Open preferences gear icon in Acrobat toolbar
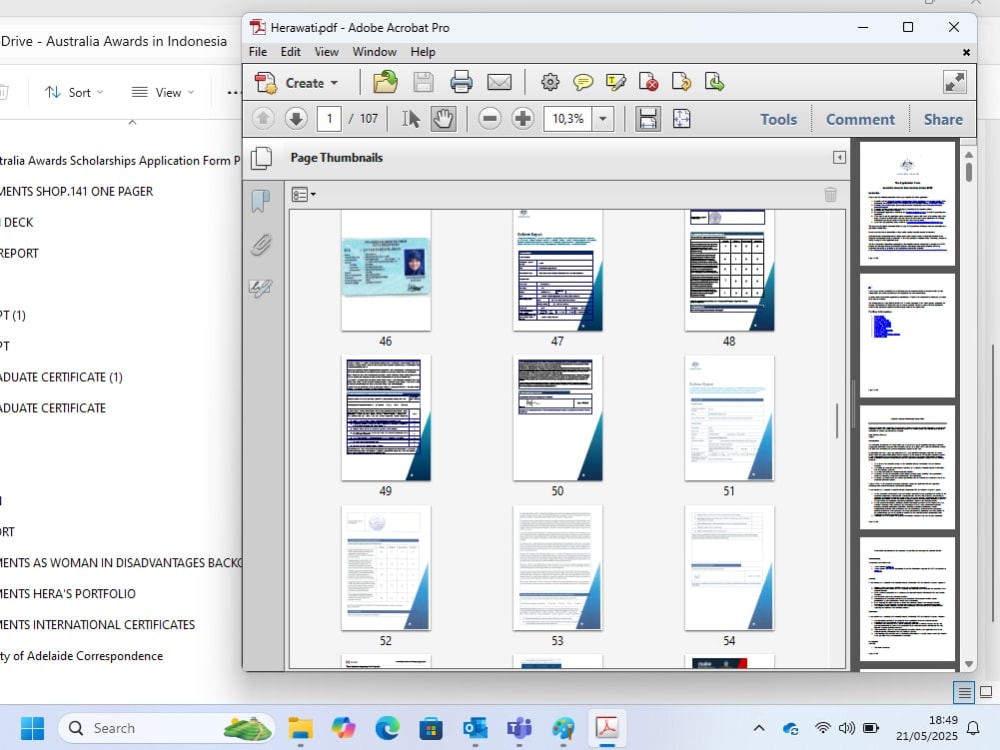This screenshot has height=750, width=1000. tap(550, 82)
